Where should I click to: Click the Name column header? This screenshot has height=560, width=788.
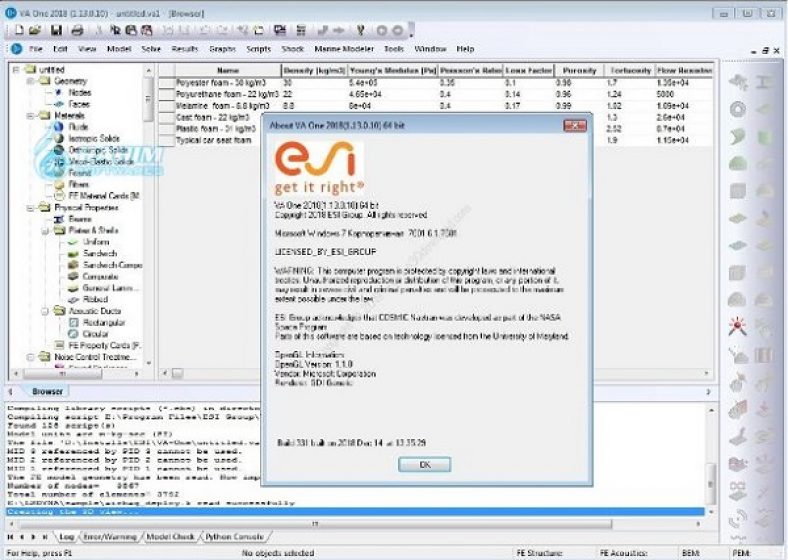coord(228,70)
